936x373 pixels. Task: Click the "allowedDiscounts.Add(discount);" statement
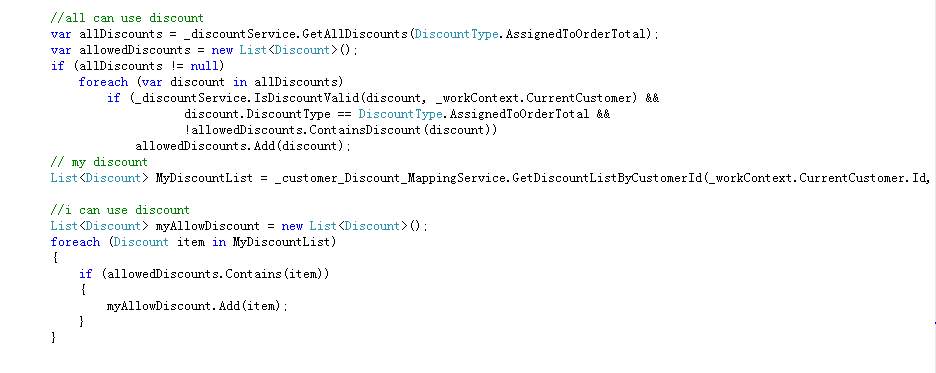coord(243,146)
